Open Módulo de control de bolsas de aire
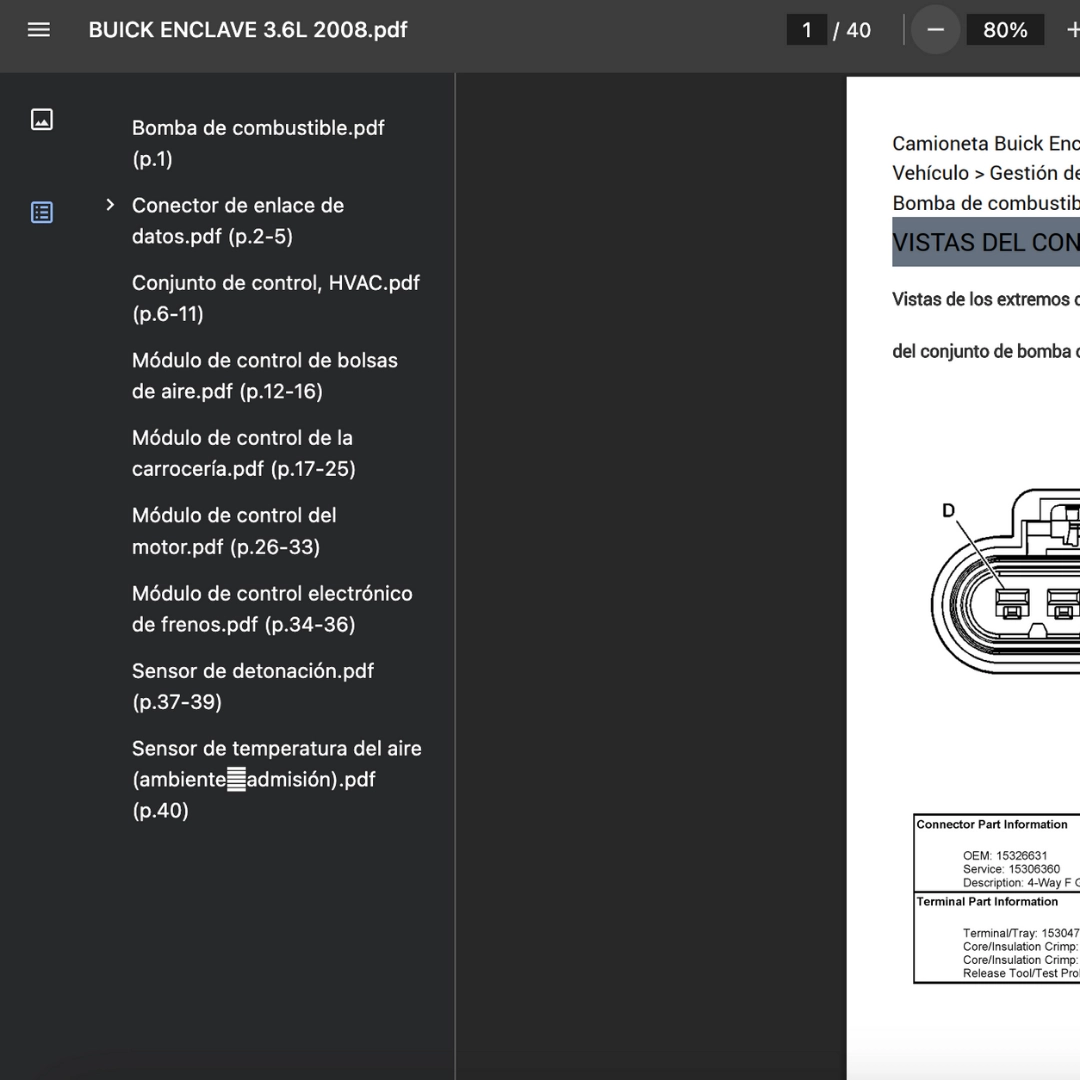 tap(264, 375)
